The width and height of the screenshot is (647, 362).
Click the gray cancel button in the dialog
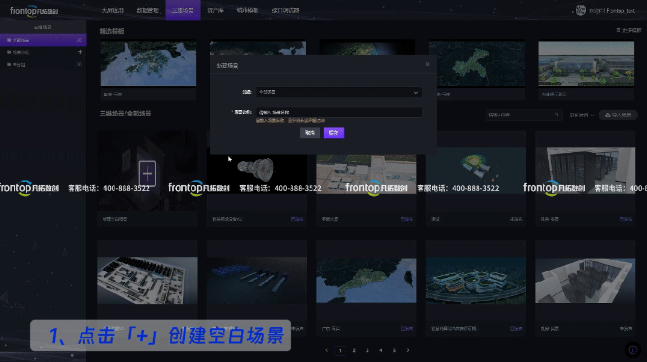(x=310, y=132)
